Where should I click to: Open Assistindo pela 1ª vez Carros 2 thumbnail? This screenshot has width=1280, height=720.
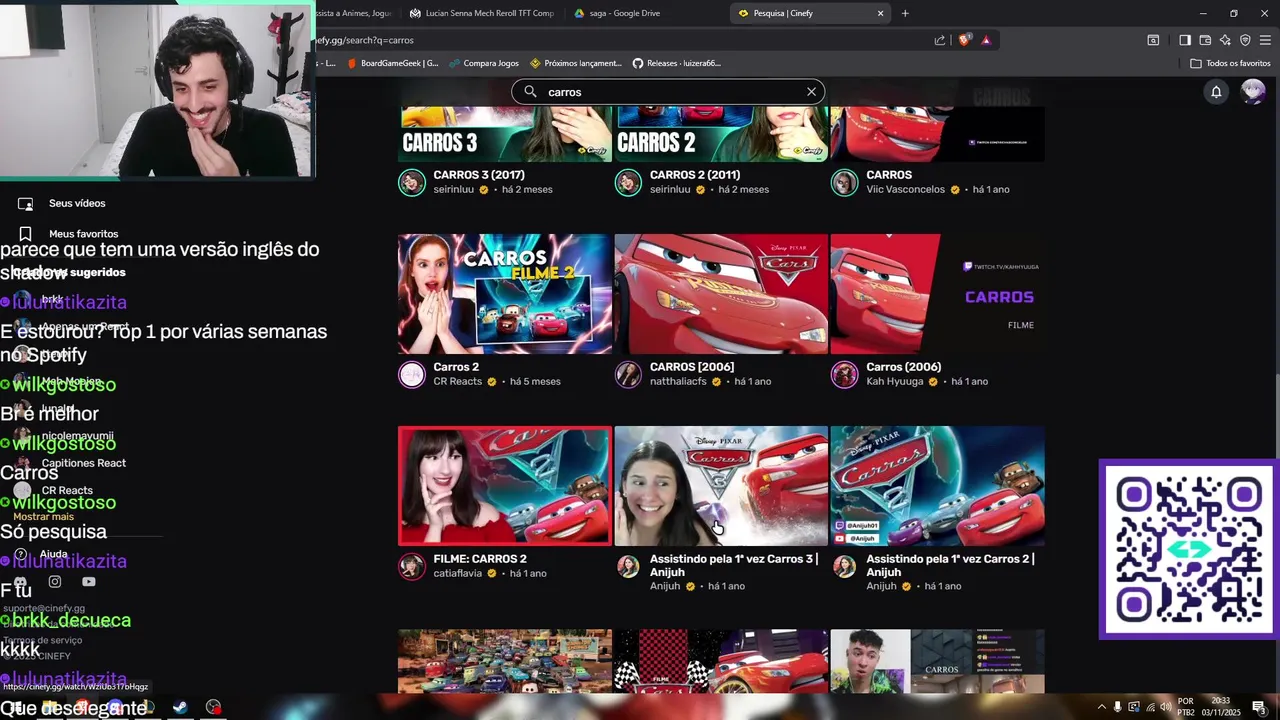937,486
